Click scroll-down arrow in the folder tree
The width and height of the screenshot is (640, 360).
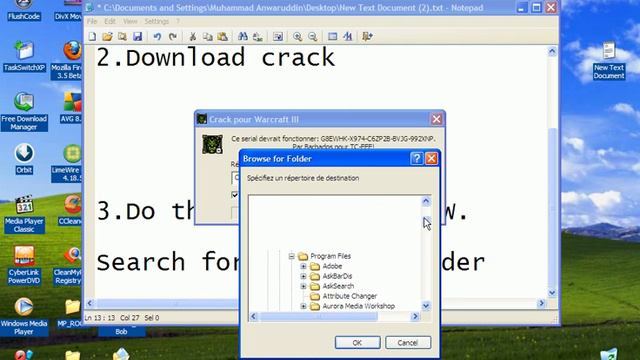(x=426, y=306)
